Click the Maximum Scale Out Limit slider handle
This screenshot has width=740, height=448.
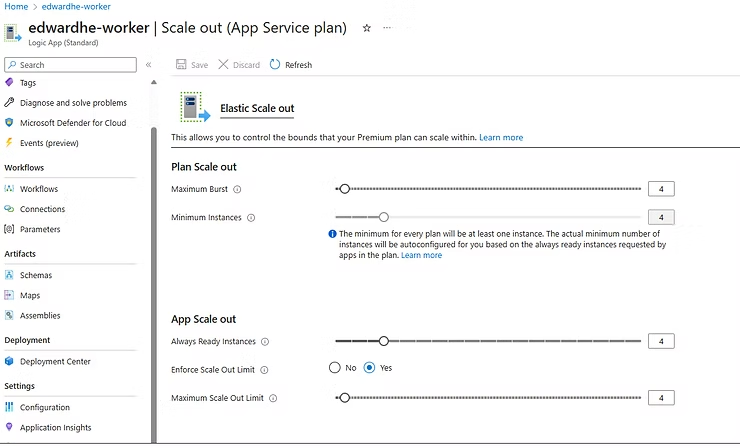click(345, 398)
